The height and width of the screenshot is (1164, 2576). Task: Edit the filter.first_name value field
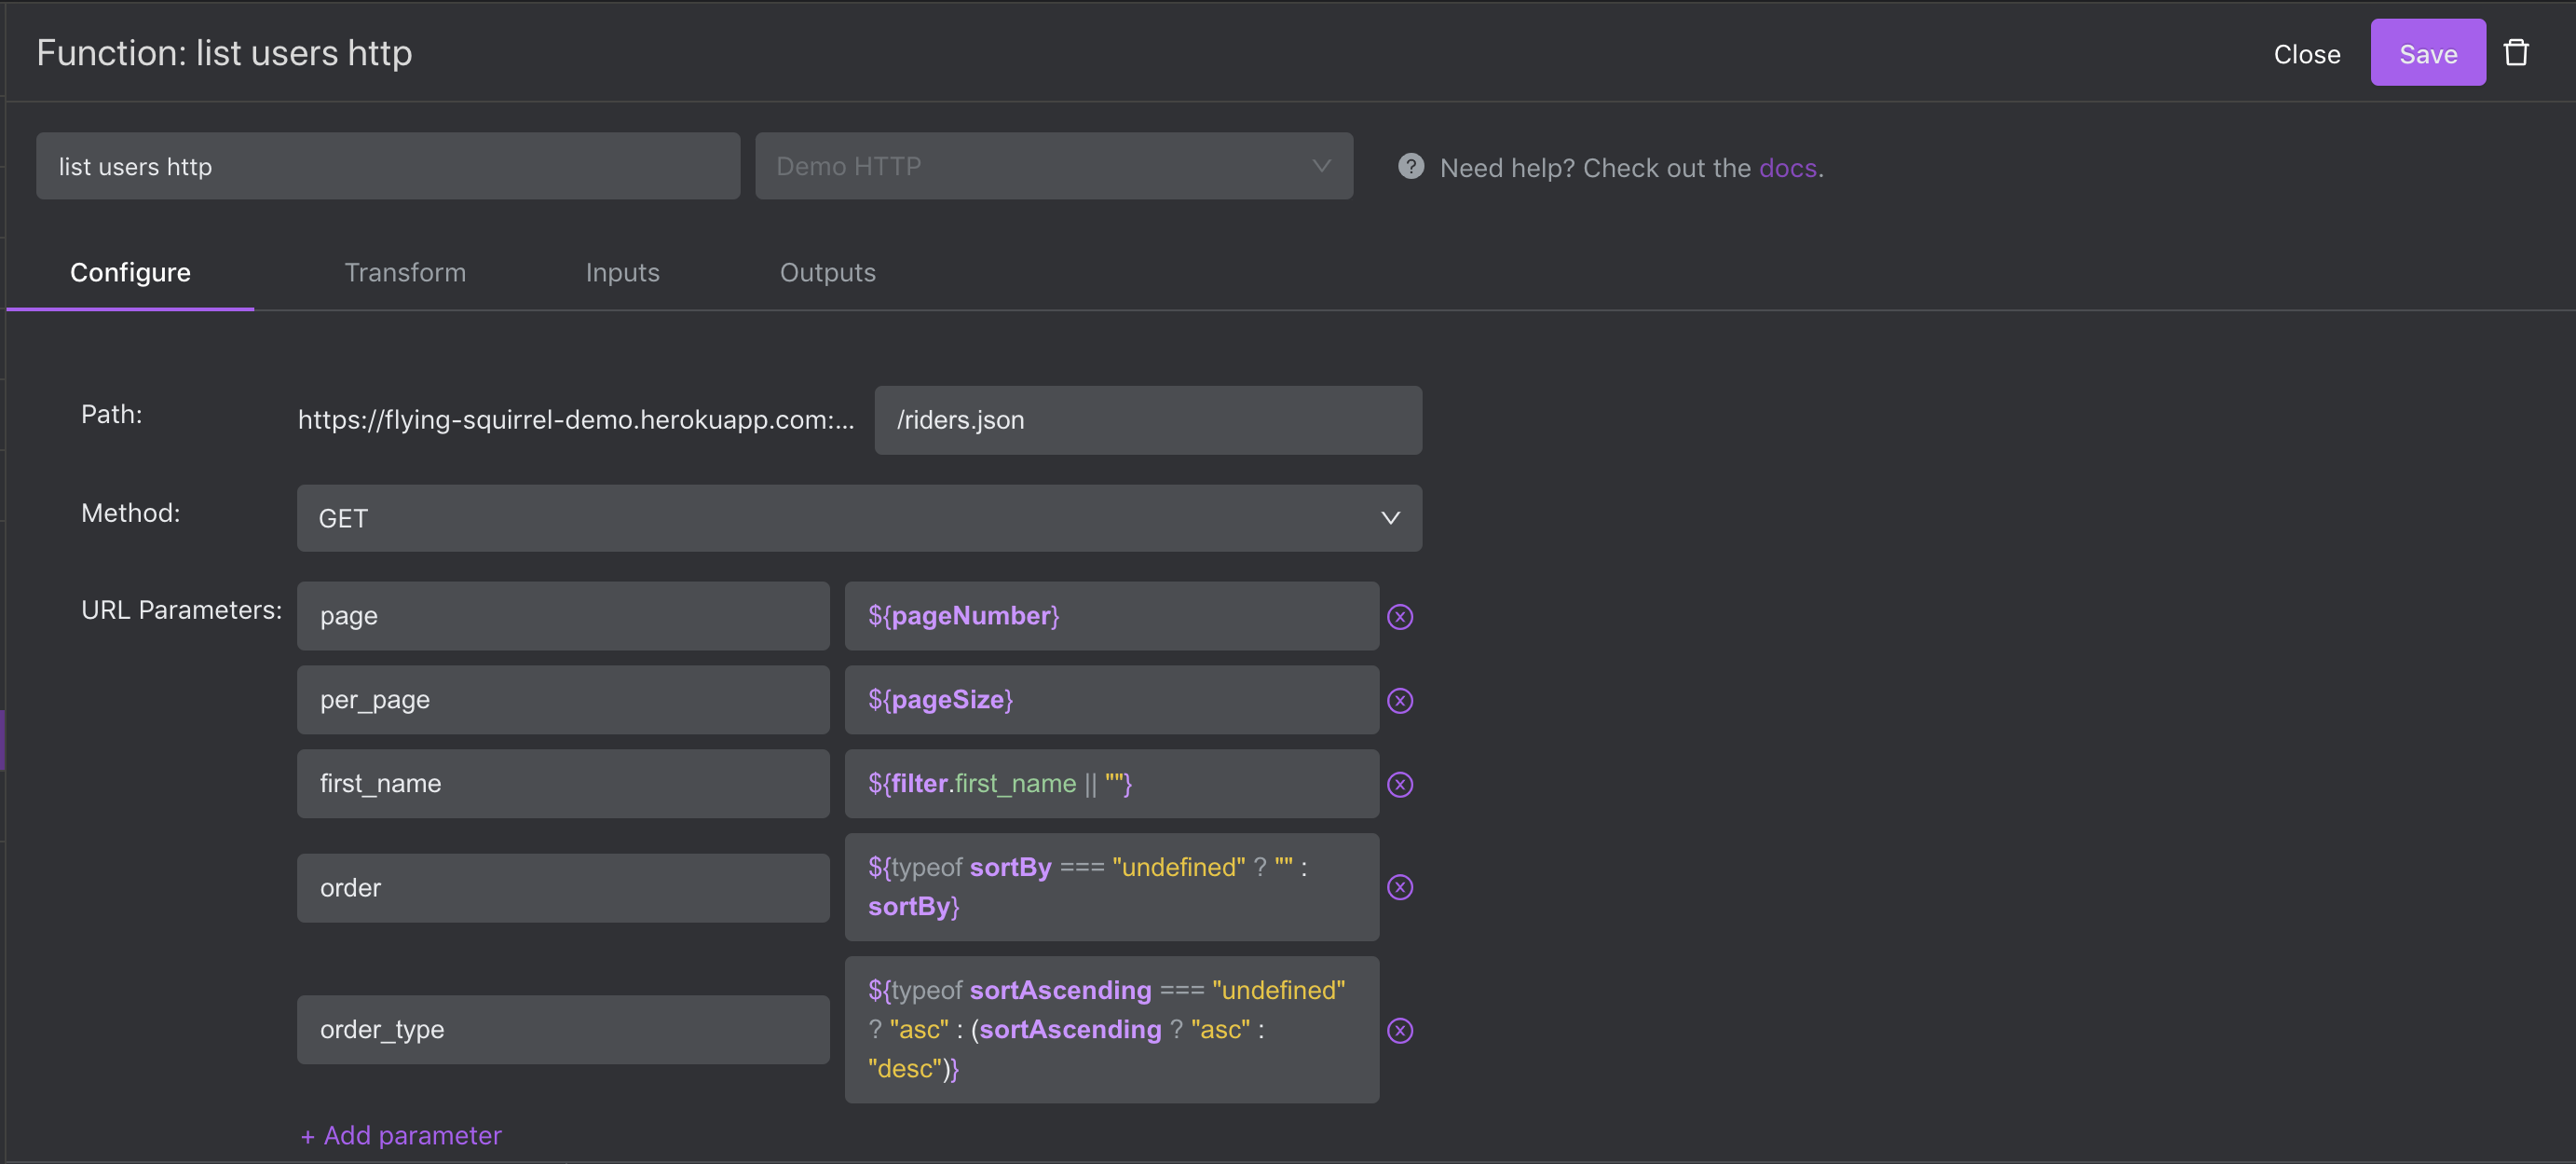1112,784
